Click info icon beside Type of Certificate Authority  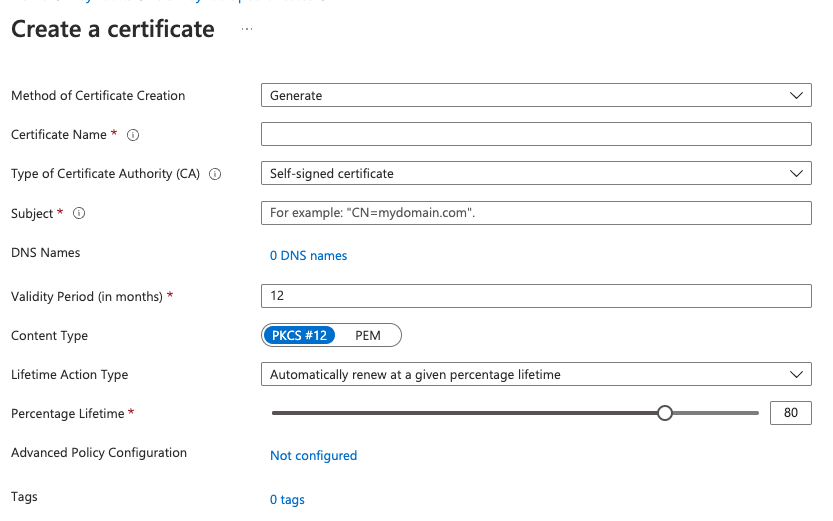point(215,174)
